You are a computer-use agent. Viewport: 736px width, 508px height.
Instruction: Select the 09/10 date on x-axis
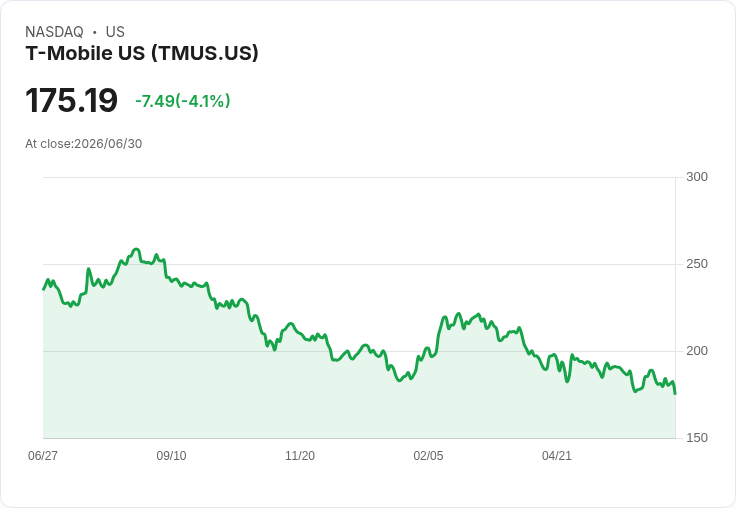click(171, 455)
